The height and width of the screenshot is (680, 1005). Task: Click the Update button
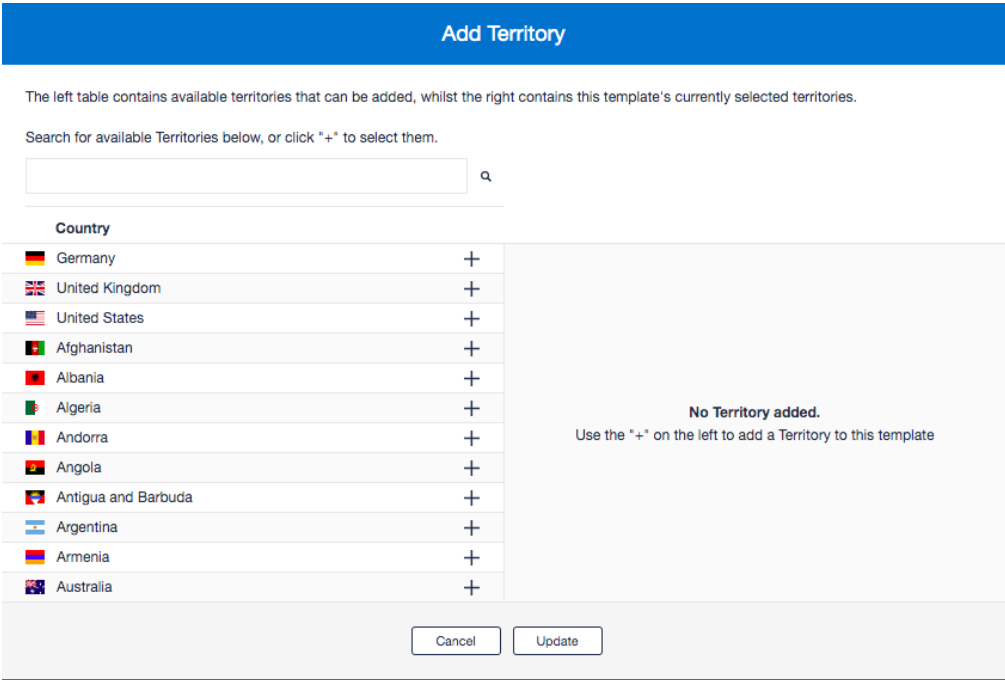[x=558, y=641]
